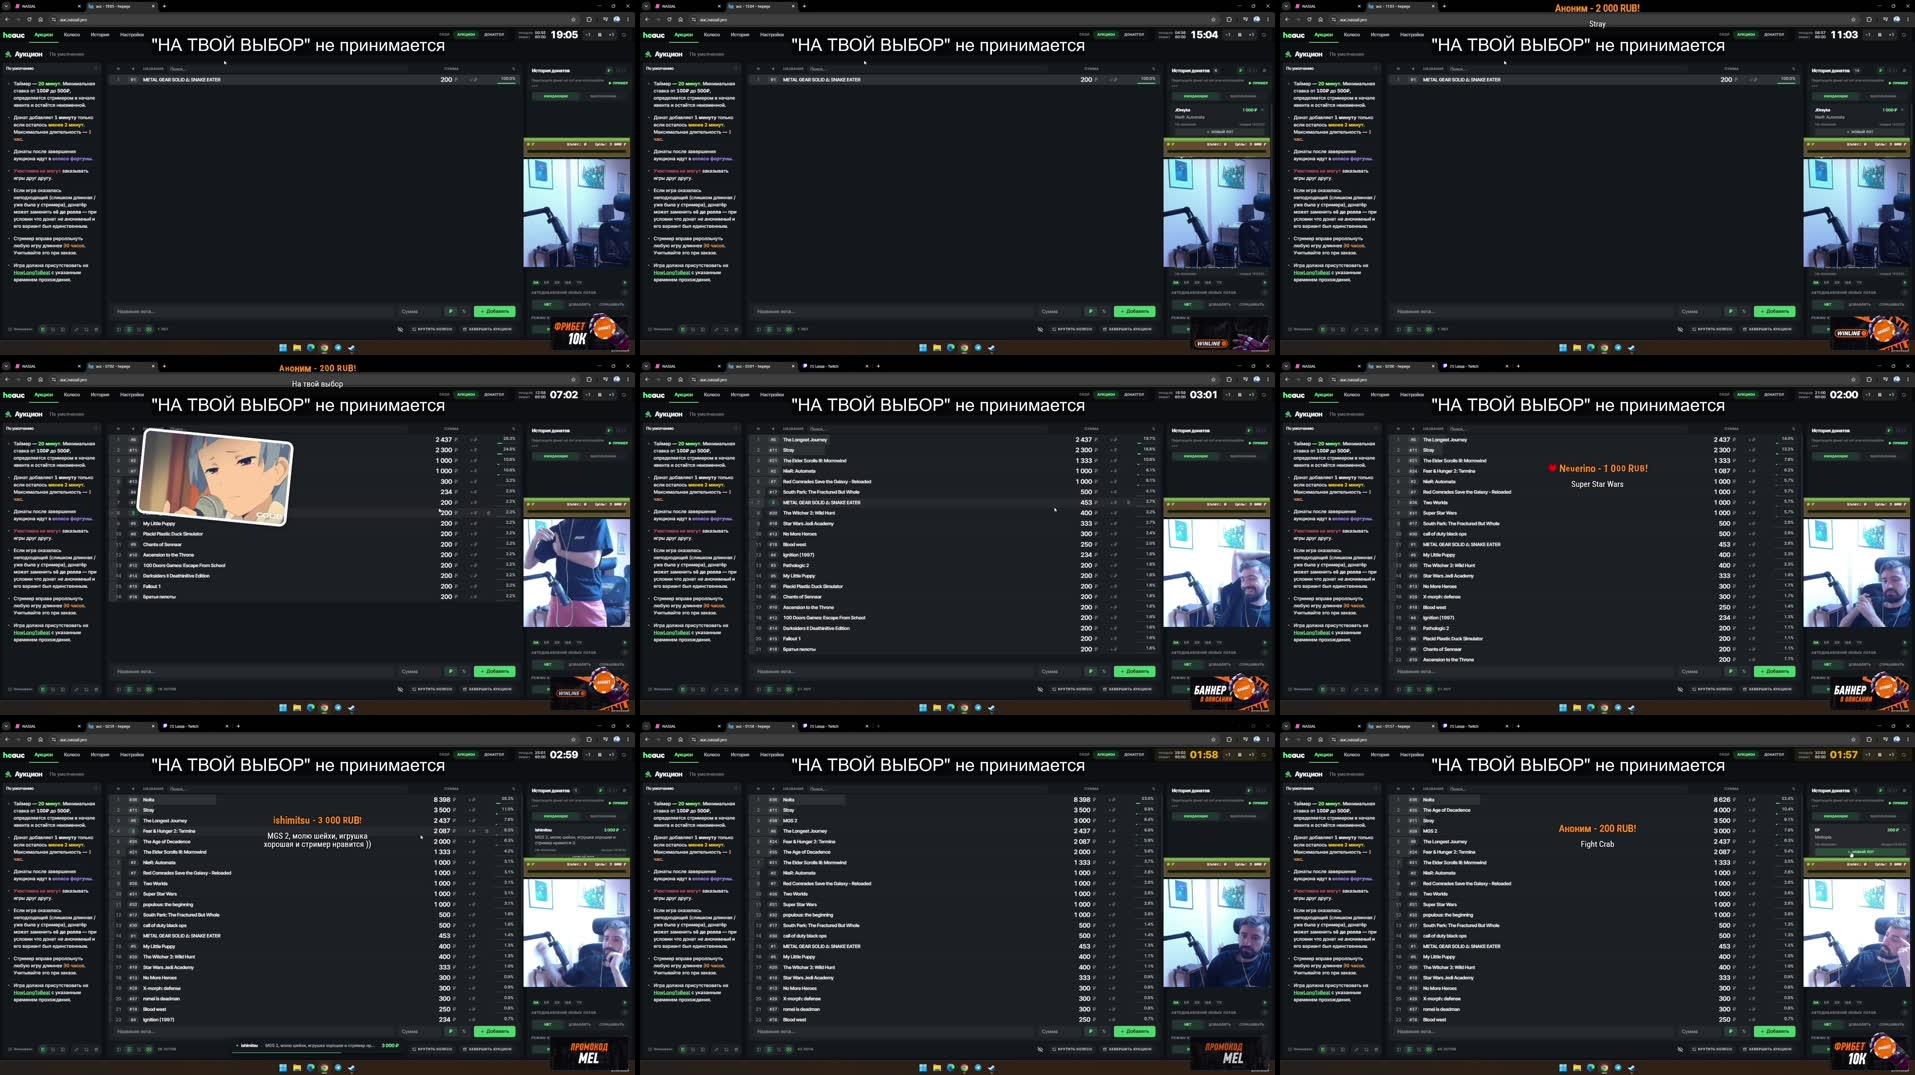Image resolution: width=1915 pixels, height=1075 pixels.
Task: Select Спрашивать auto-add option in 19:05 screen
Action: pos(611,304)
